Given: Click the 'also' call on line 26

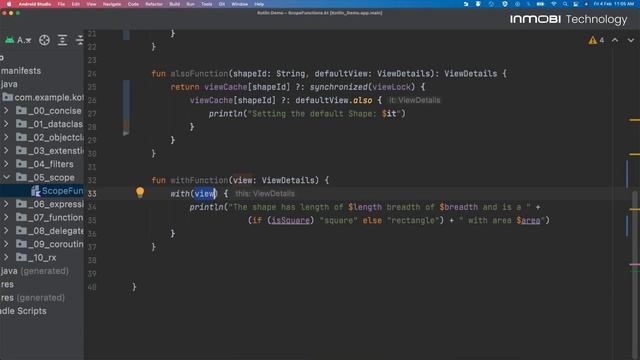Looking at the screenshot, I should (x=362, y=100).
